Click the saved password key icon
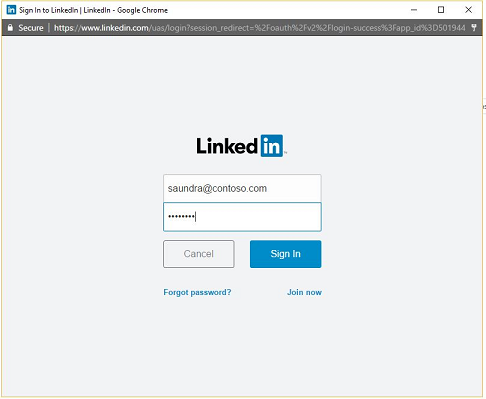The image size is (486, 399). pyautogui.click(x=474, y=28)
